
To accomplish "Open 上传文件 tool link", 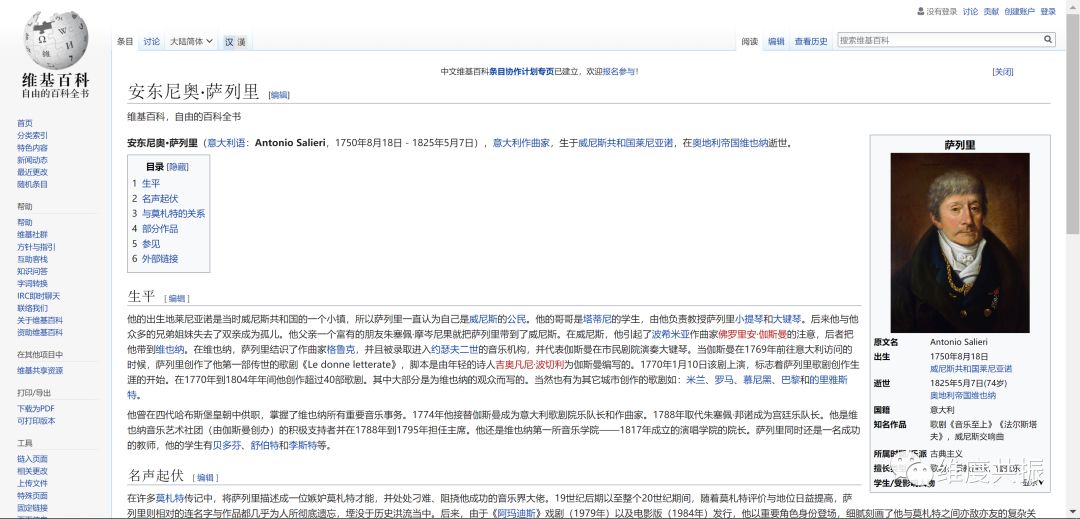I will (32, 483).
